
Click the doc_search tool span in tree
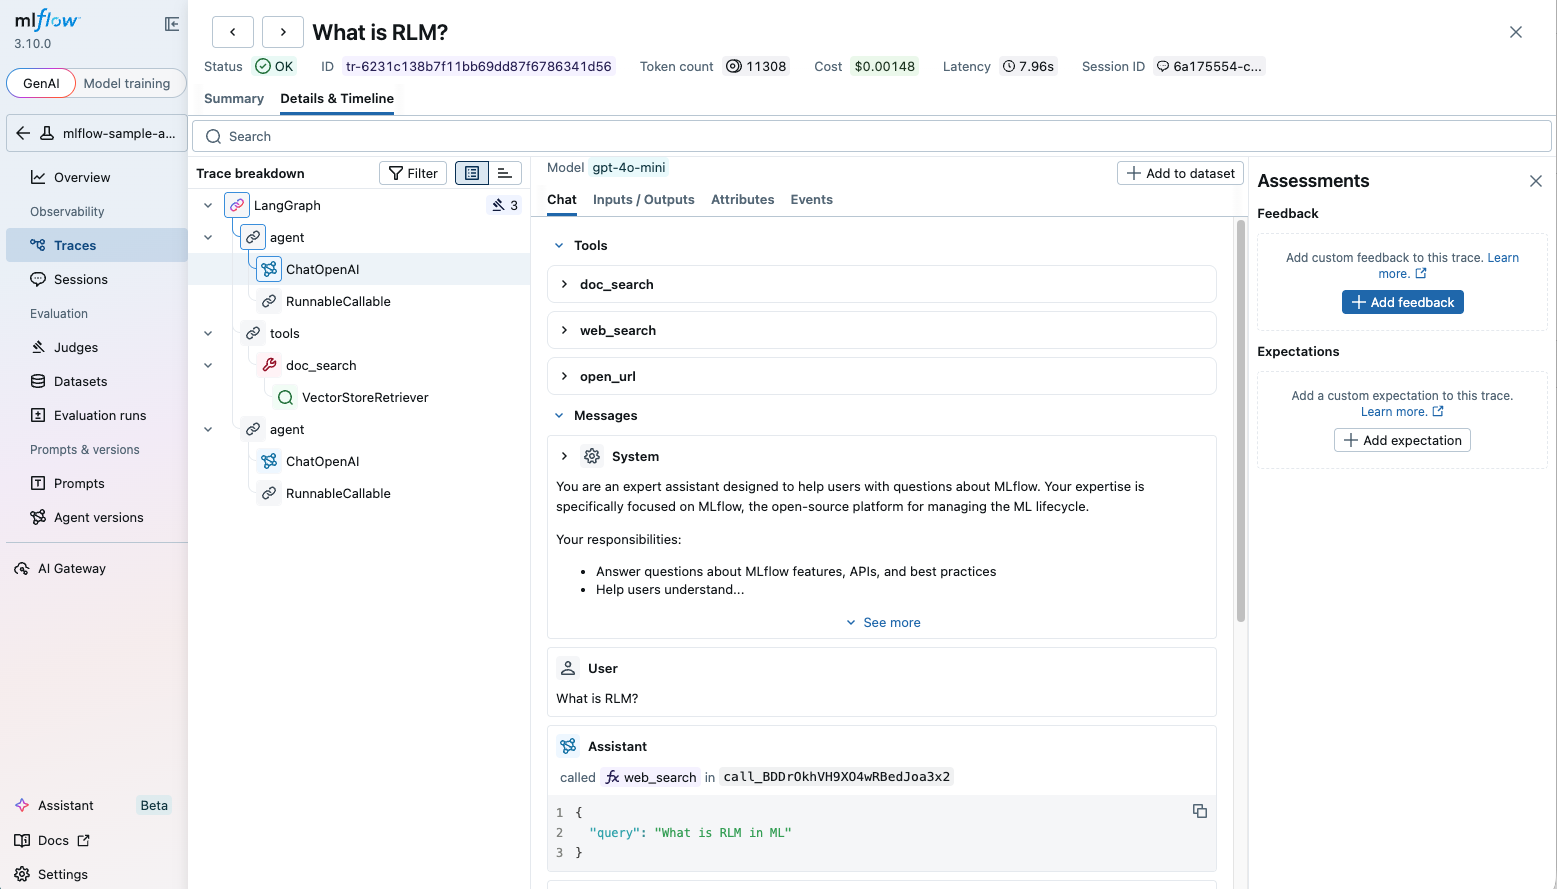click(320, 365)
